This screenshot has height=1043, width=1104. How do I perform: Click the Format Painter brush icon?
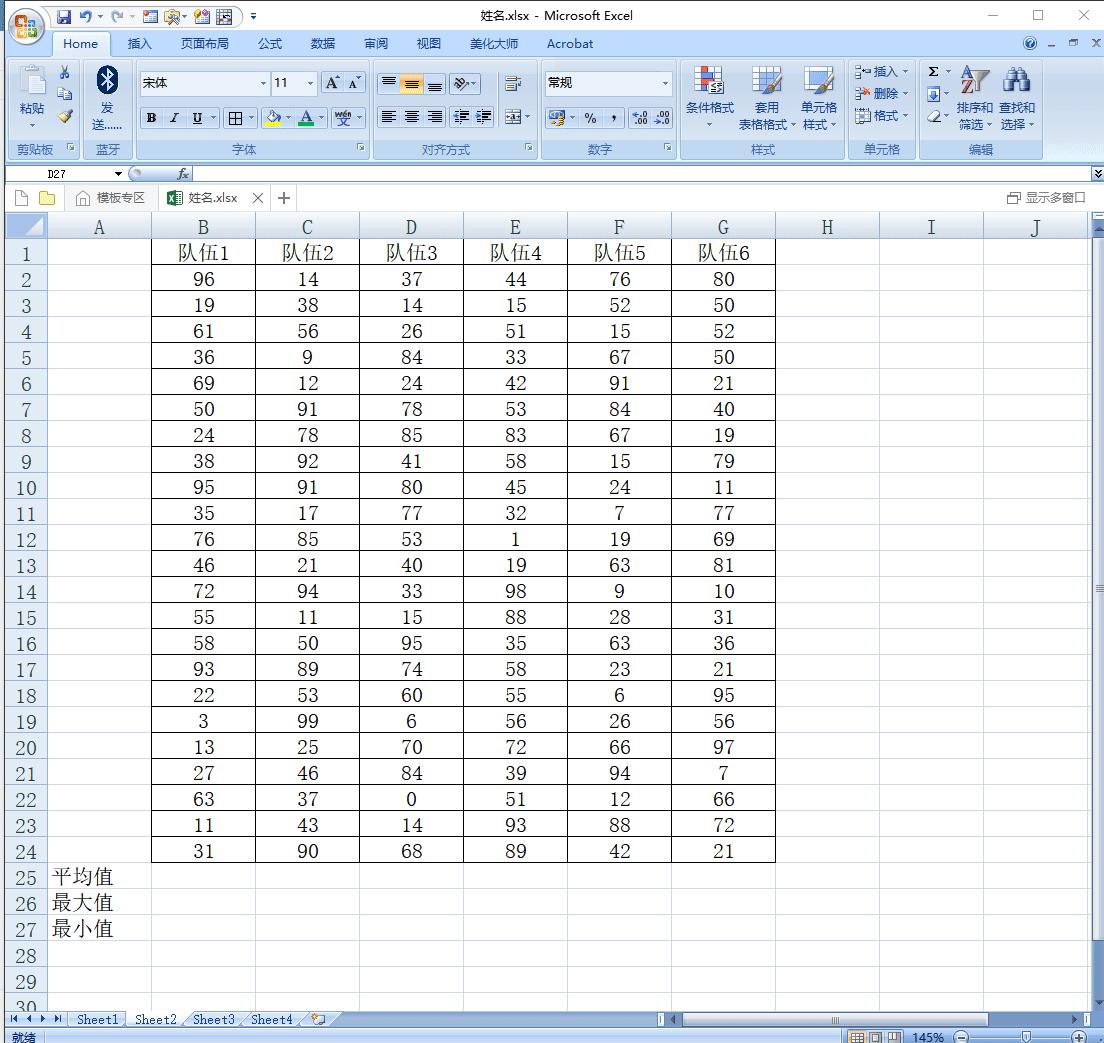[65, 116]
